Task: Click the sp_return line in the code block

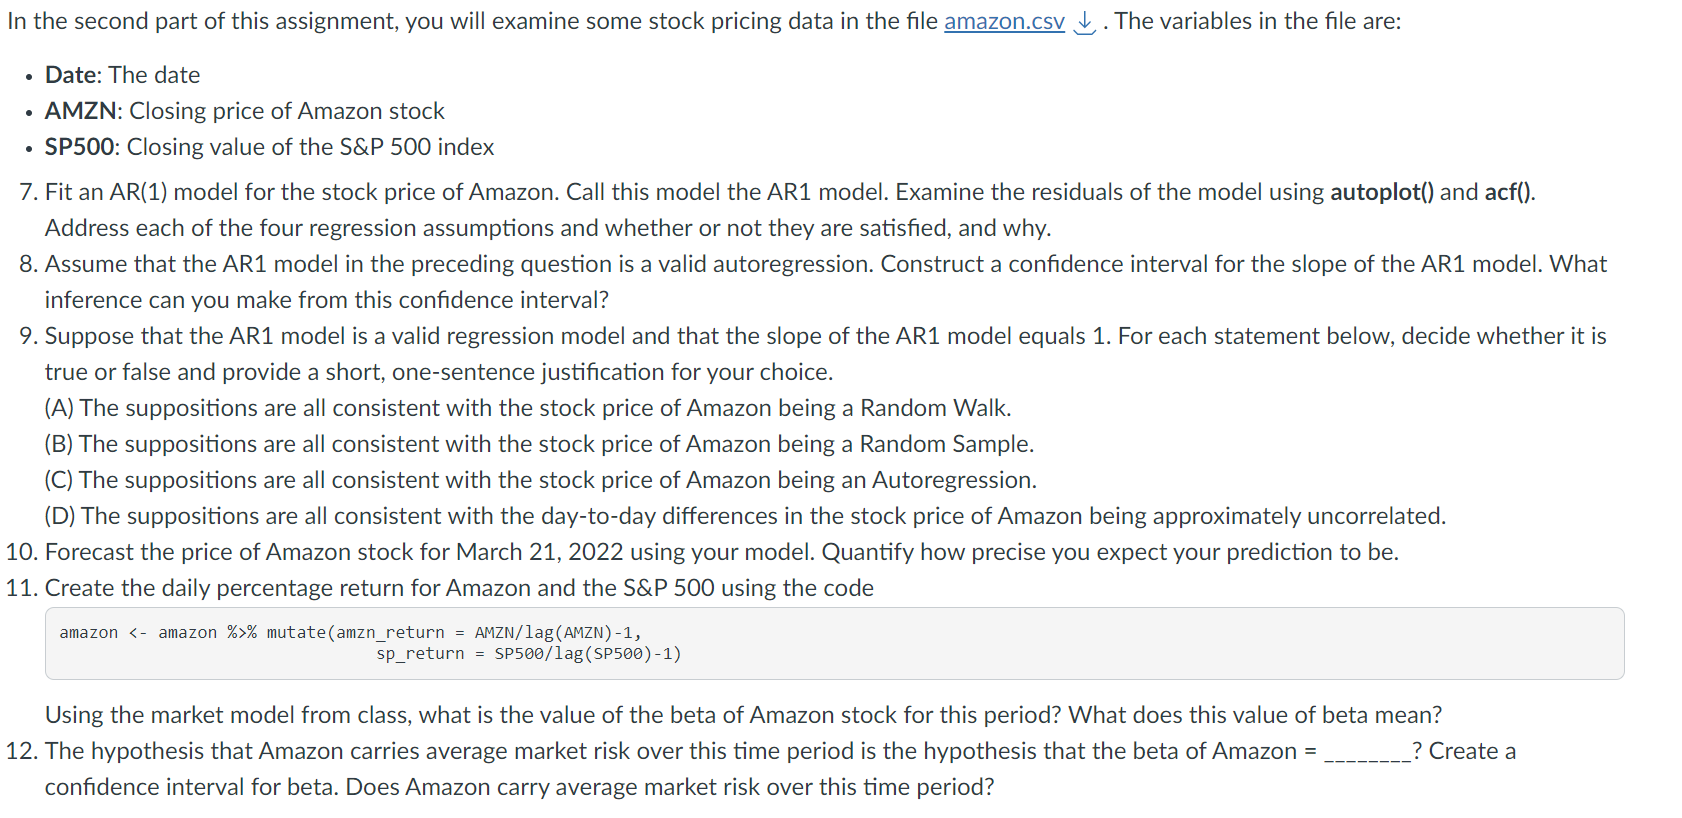Action: click(528, 654)
